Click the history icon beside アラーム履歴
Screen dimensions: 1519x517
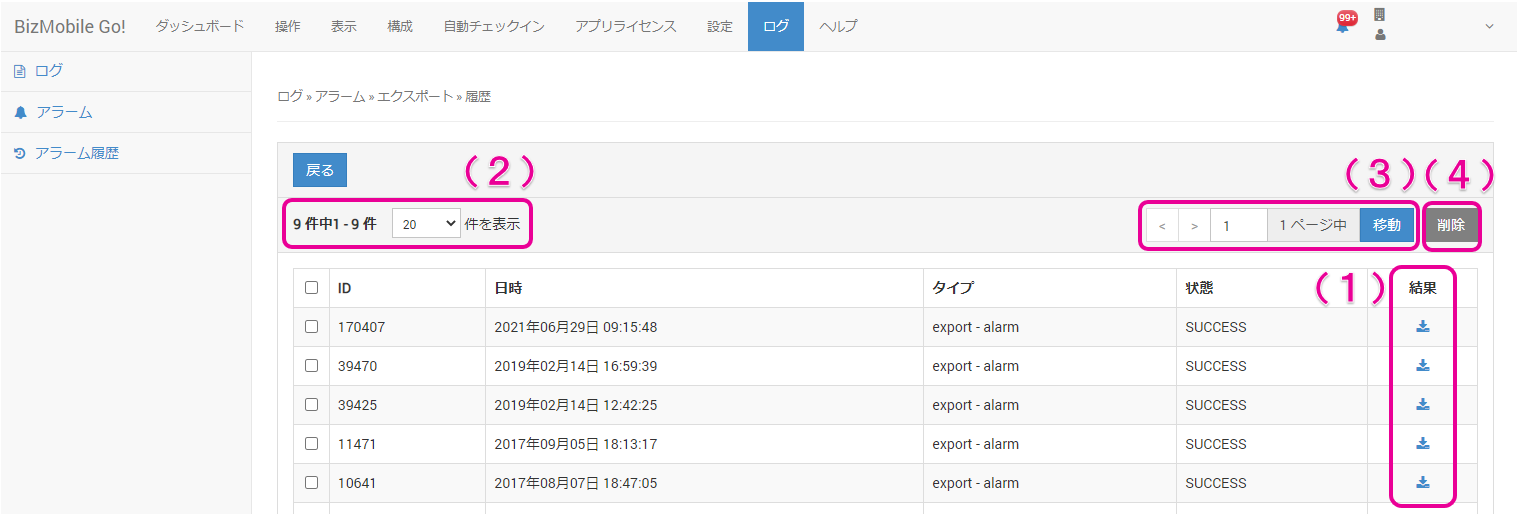(20, 154)
